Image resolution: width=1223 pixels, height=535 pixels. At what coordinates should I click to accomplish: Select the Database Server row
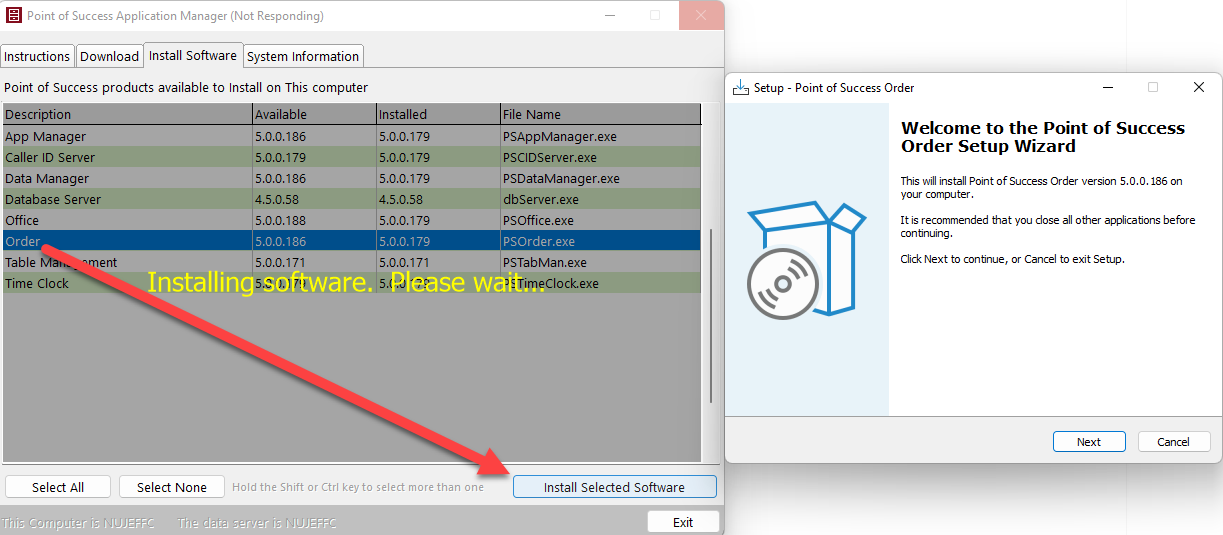[x=352, y=199]
